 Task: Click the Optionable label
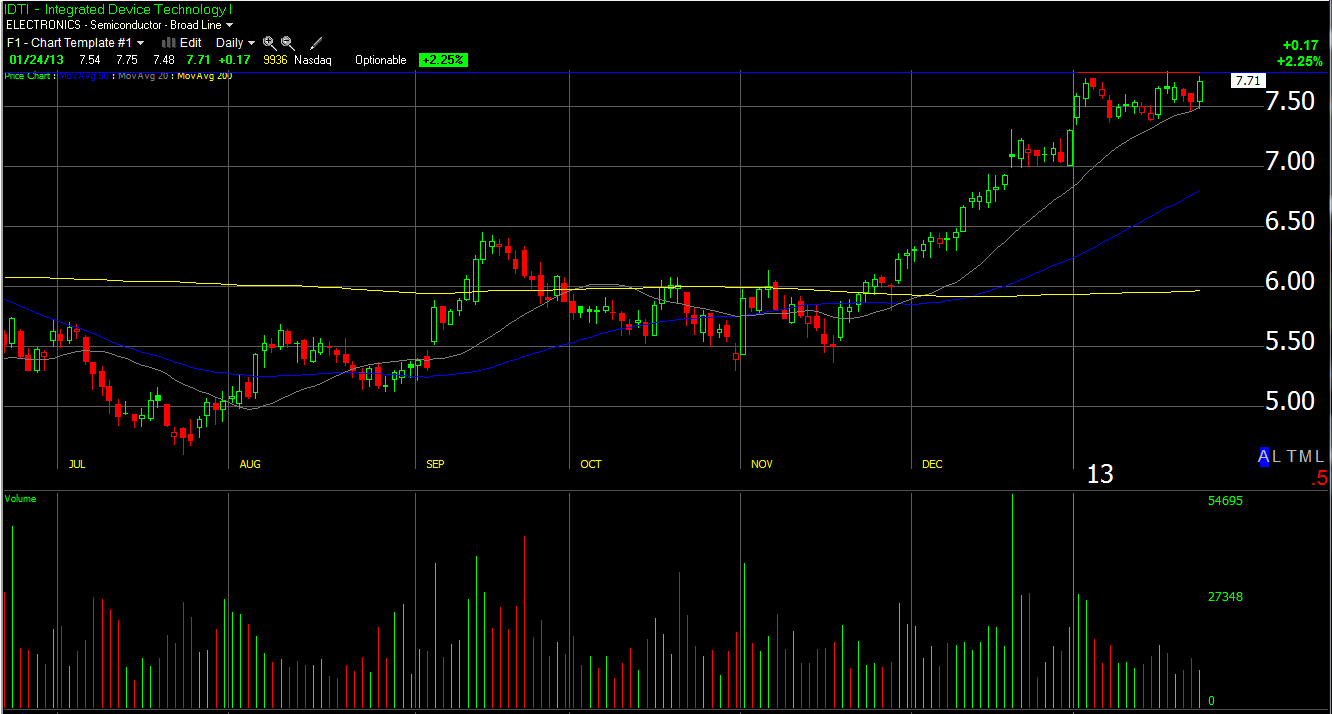click(x=381, y=60)
